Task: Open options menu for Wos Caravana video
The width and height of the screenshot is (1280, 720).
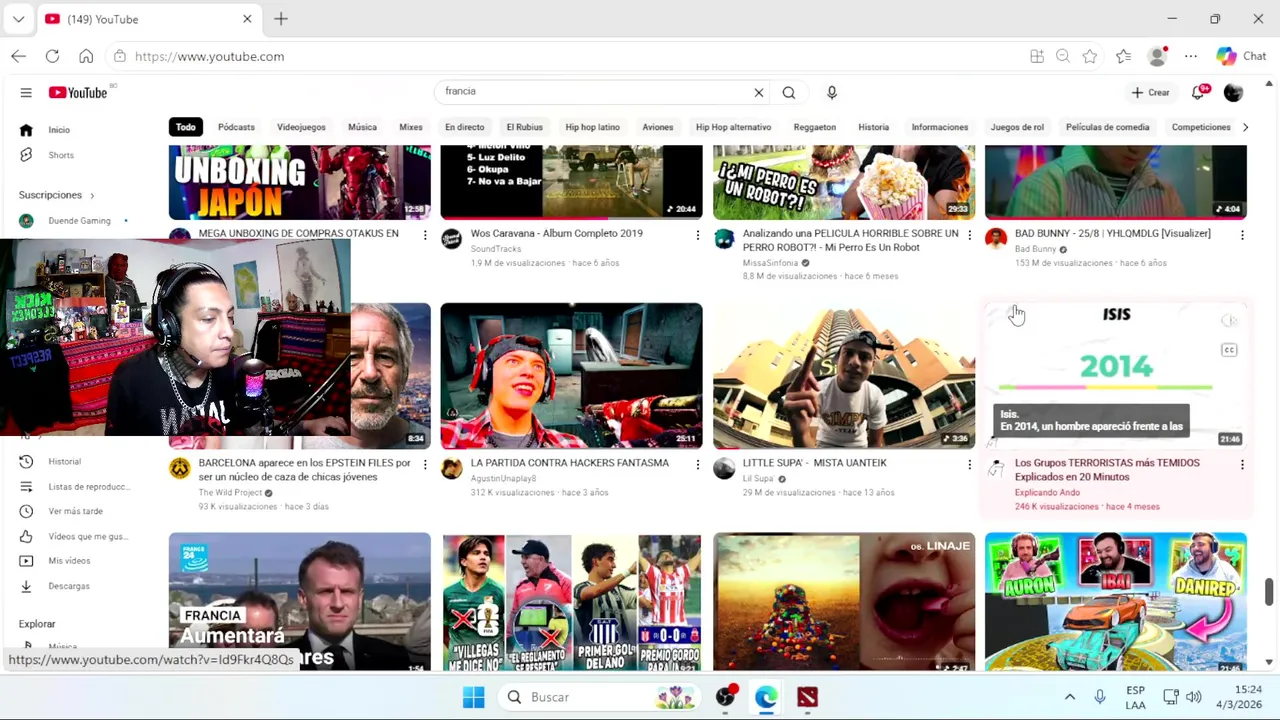Action: point(697,236)
